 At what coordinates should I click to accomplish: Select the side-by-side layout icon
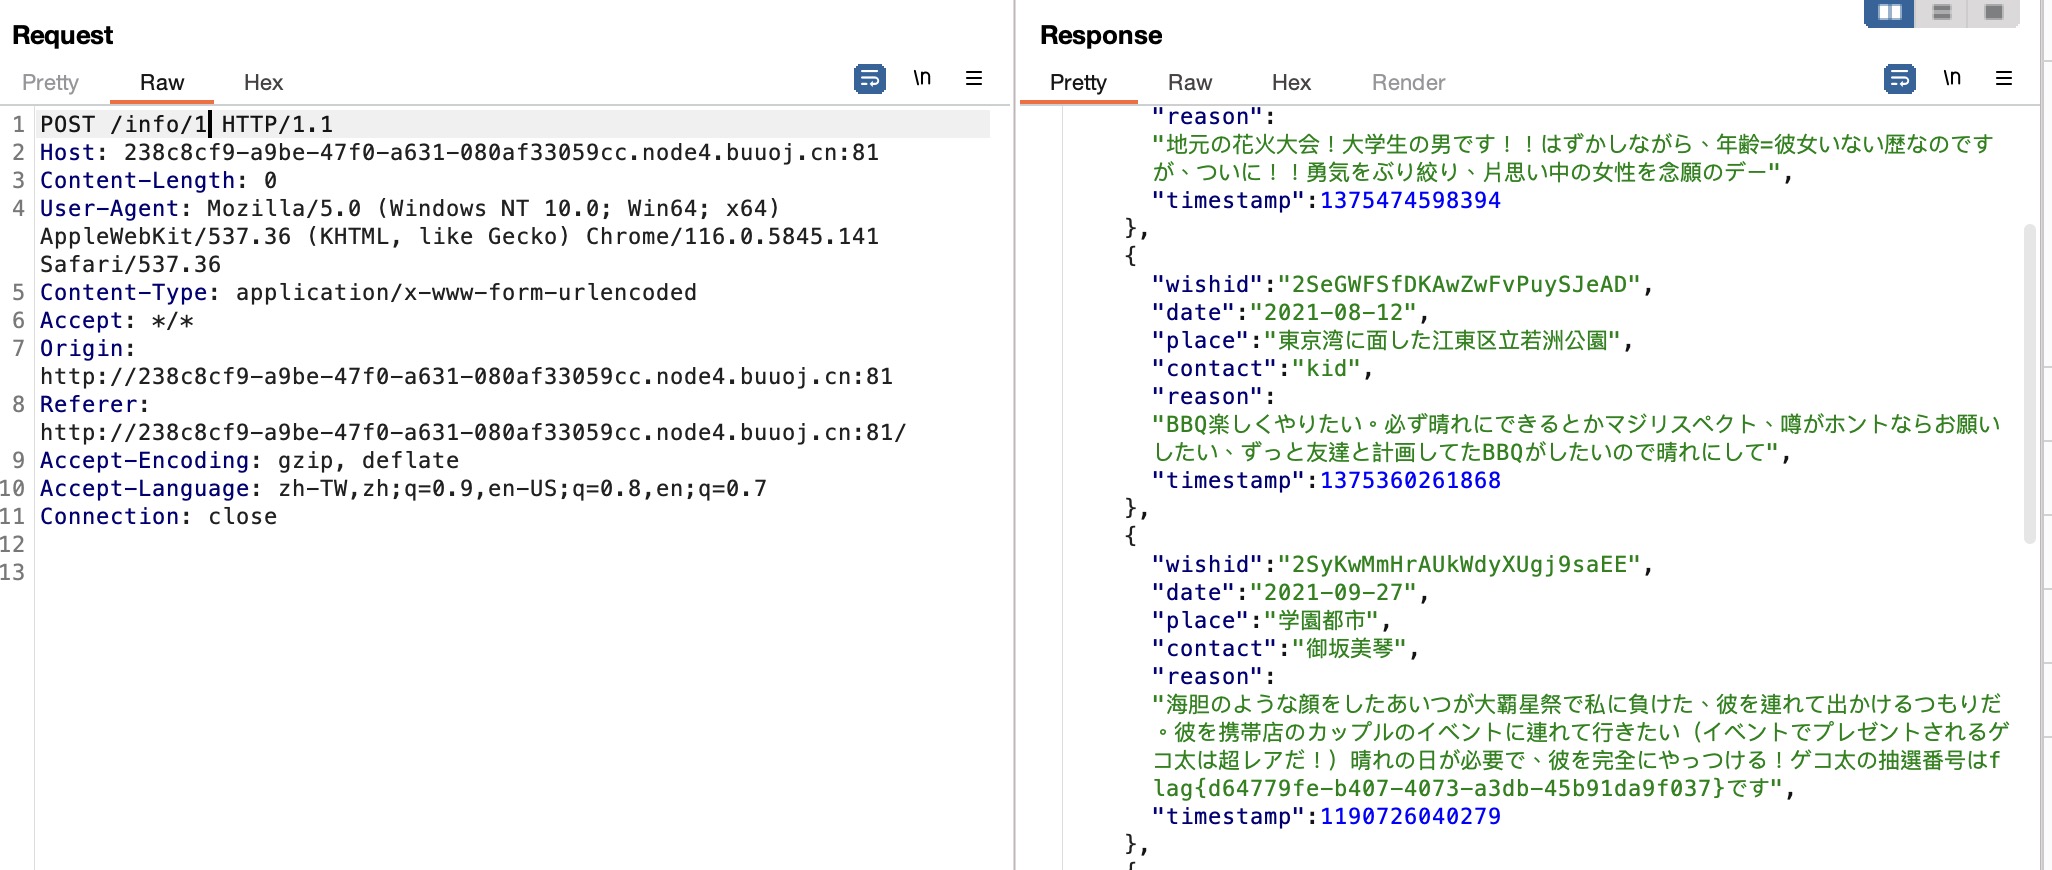(1889, 12)
